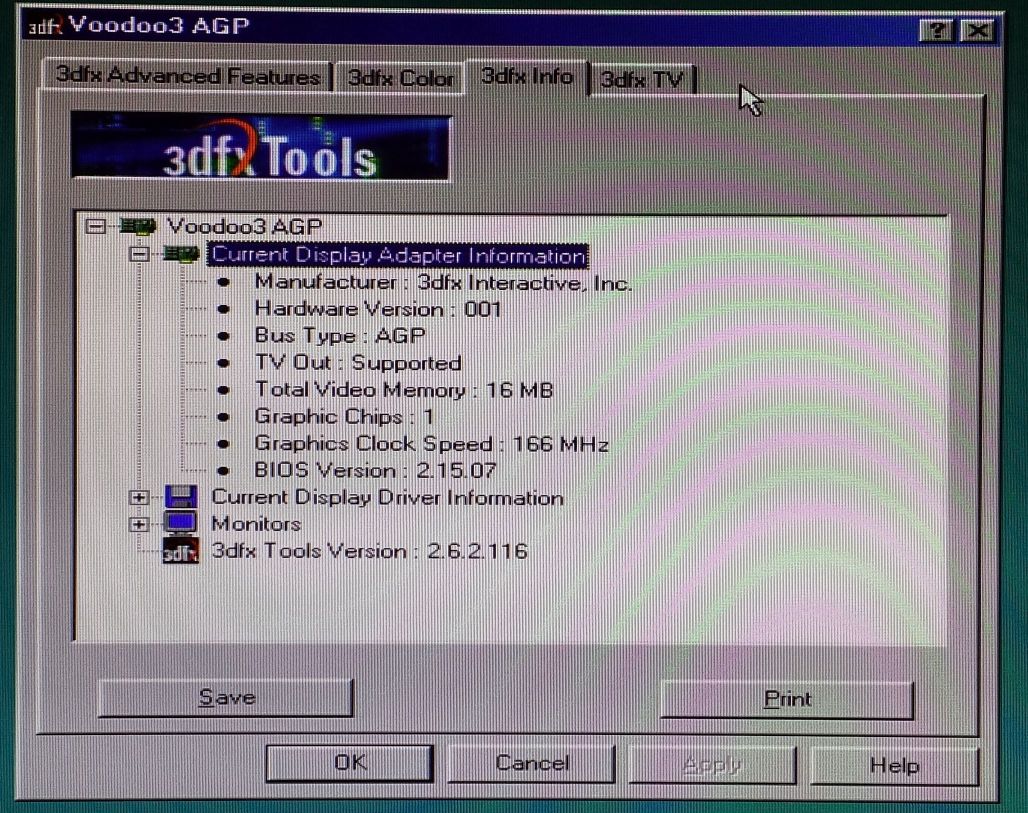1028x813 pixels.
Task: Select the 3dfx Info tab
Action: (526, 77)
